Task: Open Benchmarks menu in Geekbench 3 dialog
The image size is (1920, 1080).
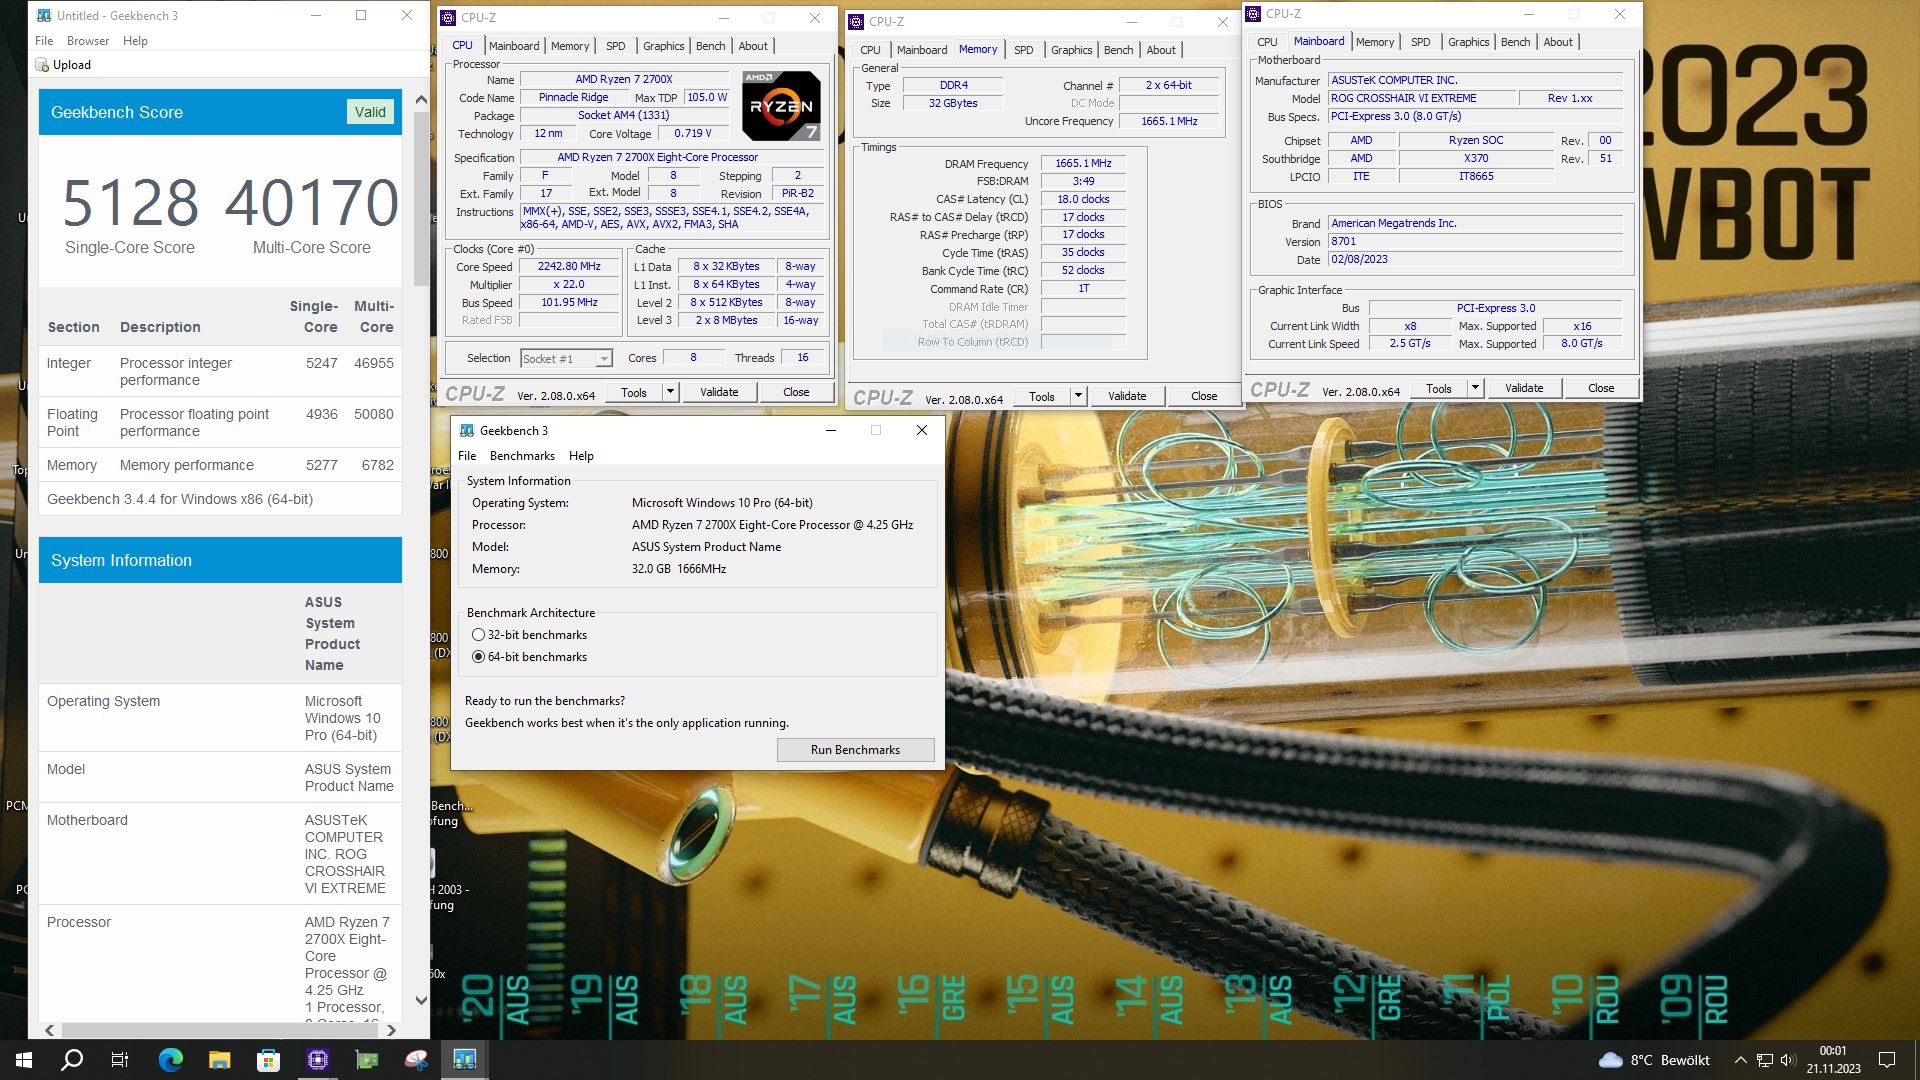Action: pos(522,456)
